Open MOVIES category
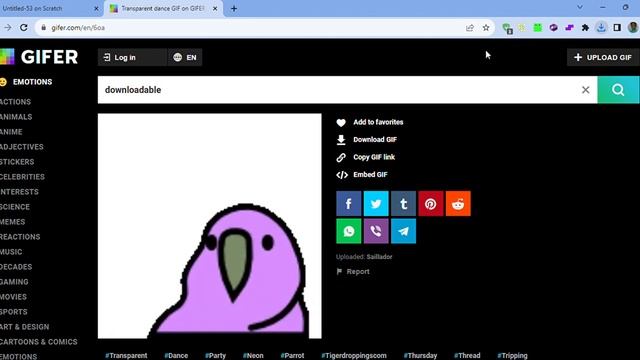This screenshot has height=360, width=640. click(13, 297)
